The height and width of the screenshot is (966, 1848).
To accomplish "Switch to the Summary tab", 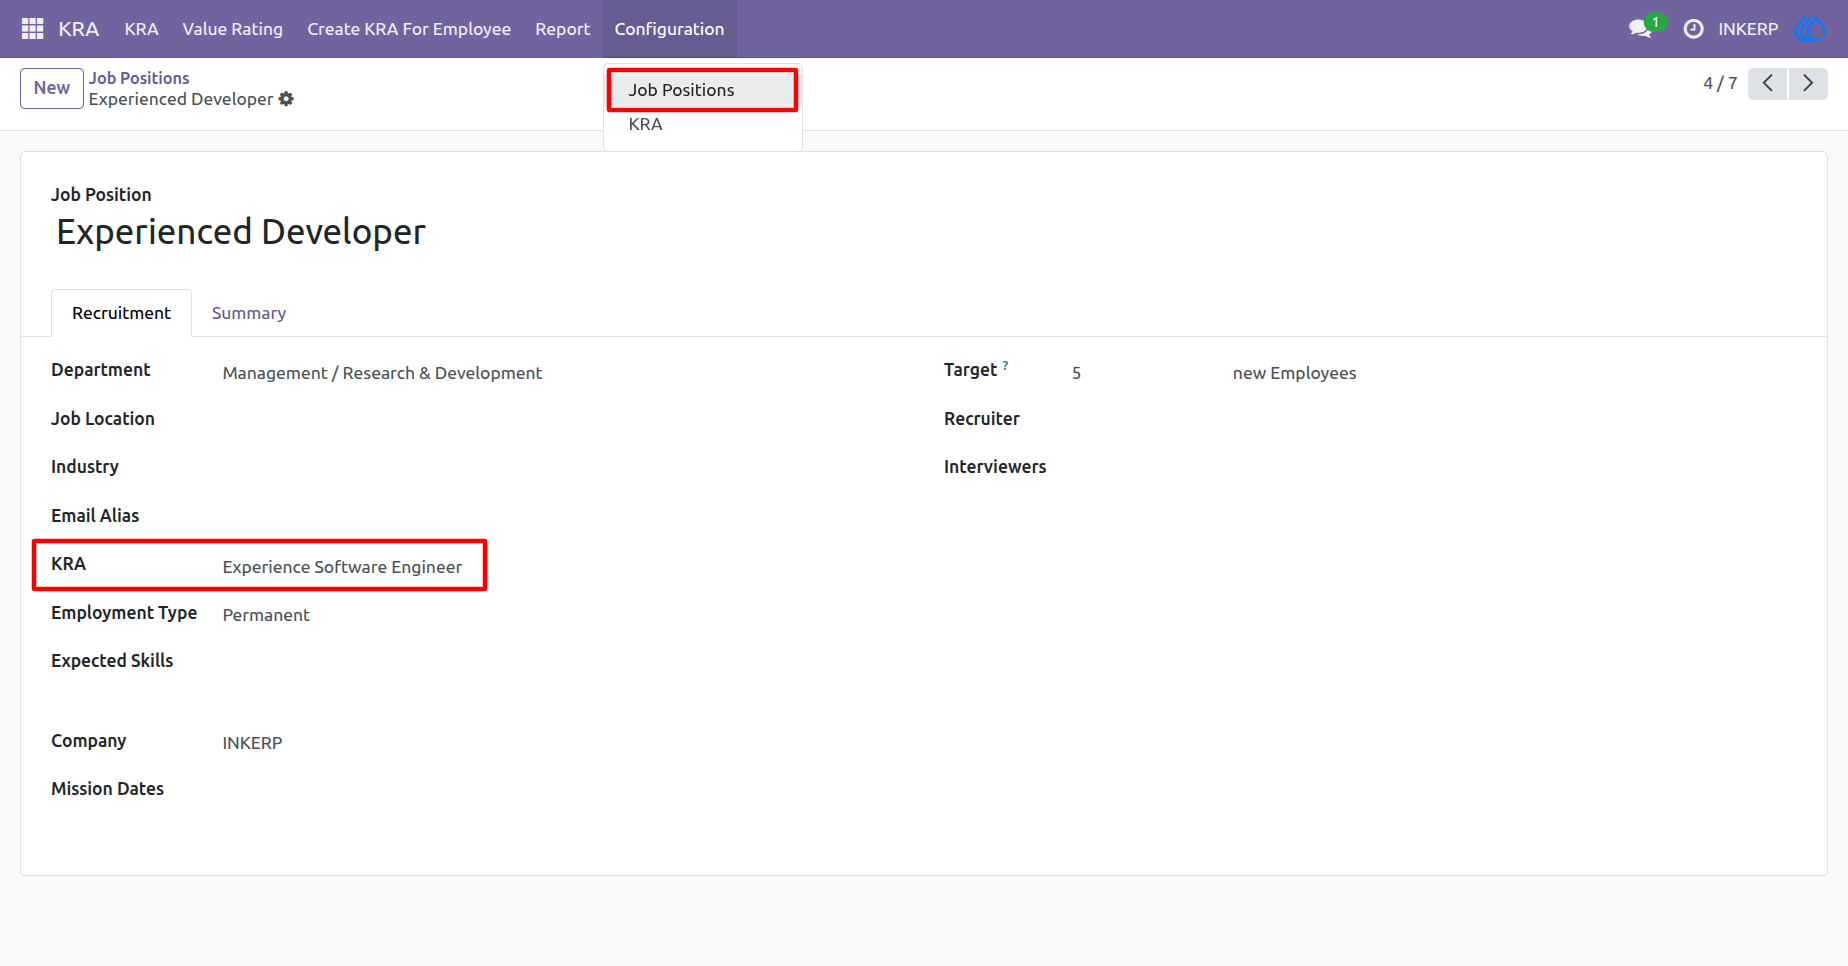I will tap(249, 313).
